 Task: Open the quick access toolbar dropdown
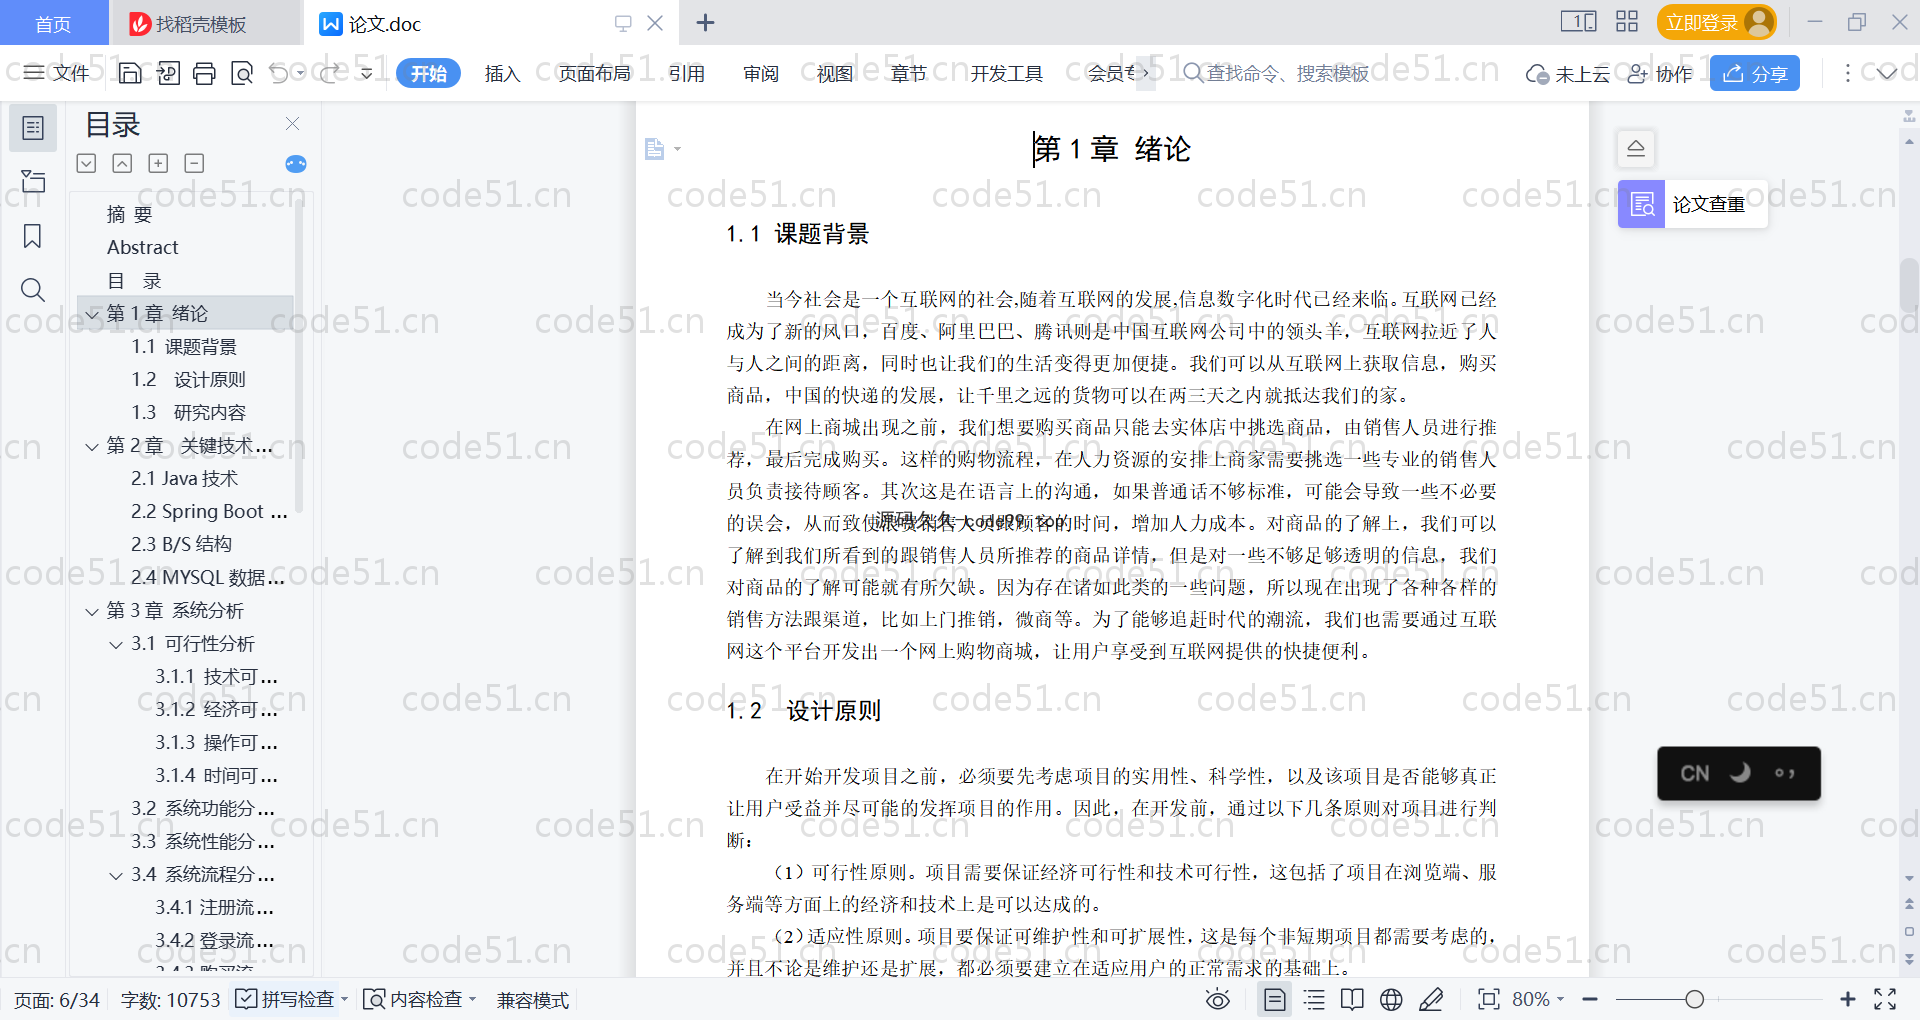[x=367, y=73]
